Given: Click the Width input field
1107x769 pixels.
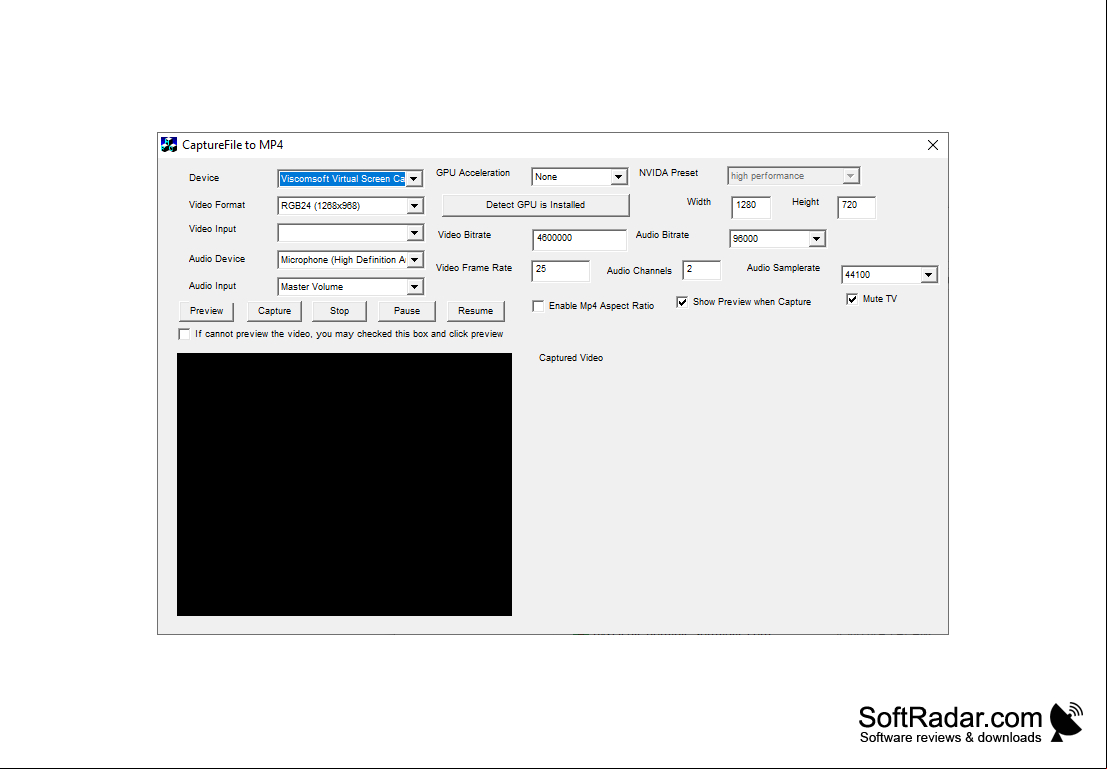Looking at the screenshot, I should tap(751, 207).
